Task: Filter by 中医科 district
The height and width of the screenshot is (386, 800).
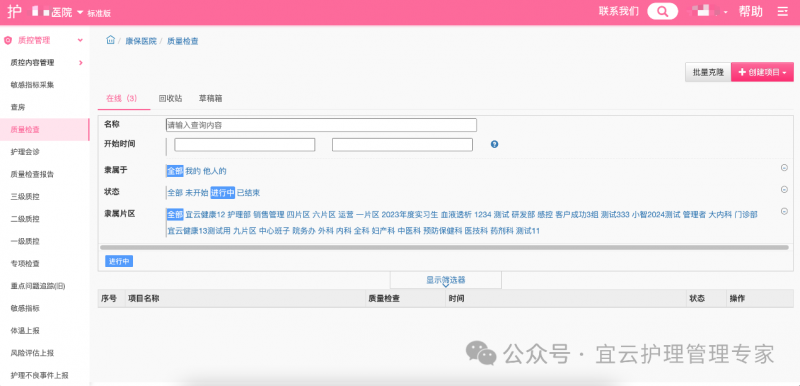Action: (409, 231)
